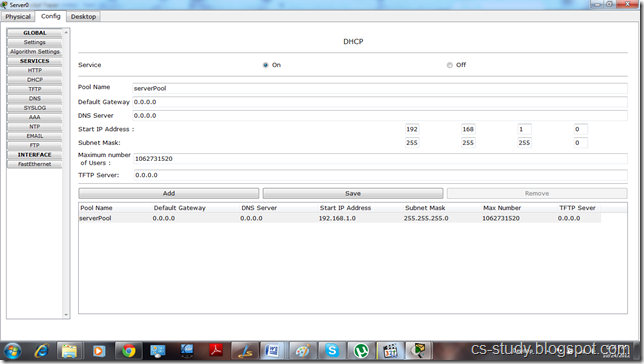Click the Default Gateway input field
The height and width of the screenshot is (364, 644).
tap(380, 102)
